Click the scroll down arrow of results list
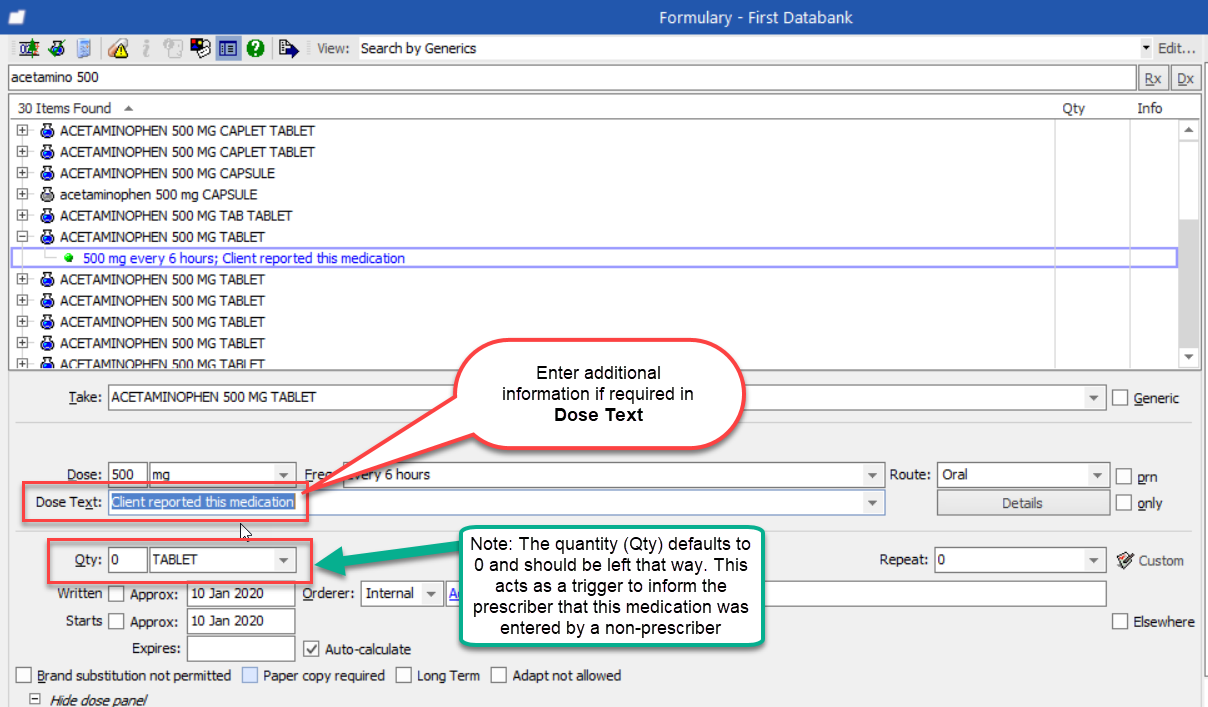The height and width of the screenshot is (707, 1208). tap(1188, 357)
